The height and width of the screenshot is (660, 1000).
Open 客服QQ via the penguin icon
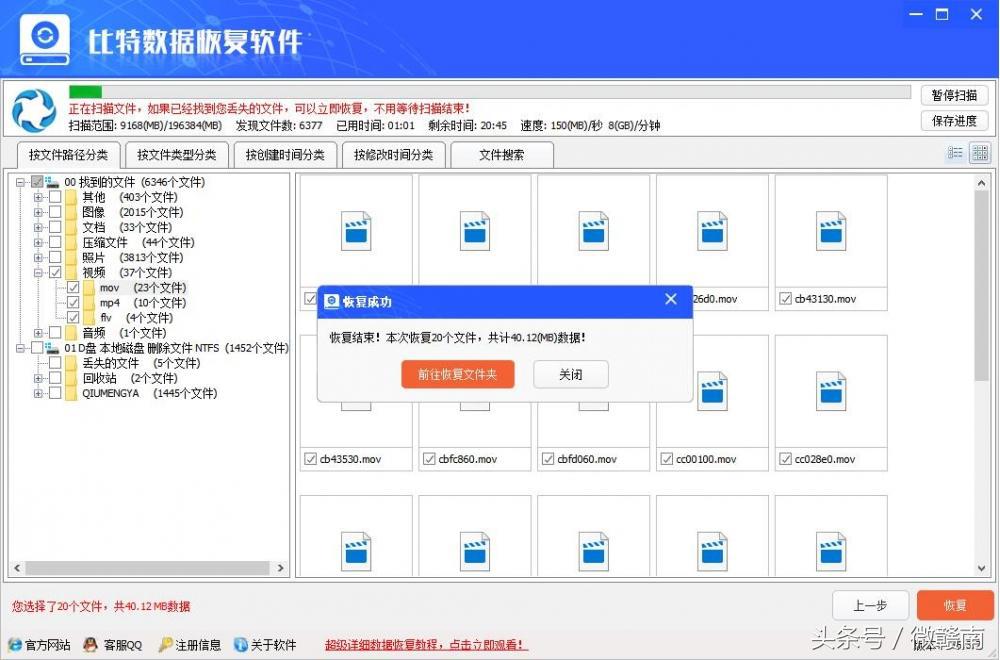(90, 645)
